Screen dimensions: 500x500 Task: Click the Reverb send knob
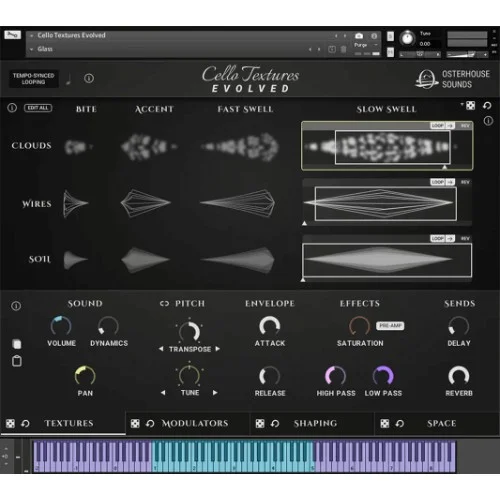point(459,376)
